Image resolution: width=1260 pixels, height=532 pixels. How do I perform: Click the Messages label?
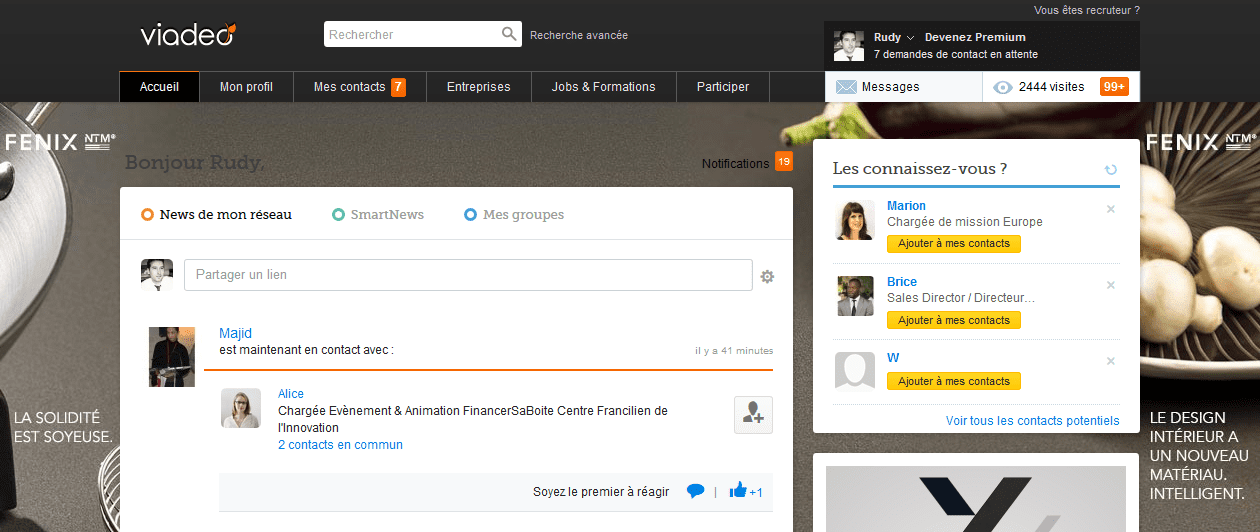pyautogui.click(x=890, y=87)
